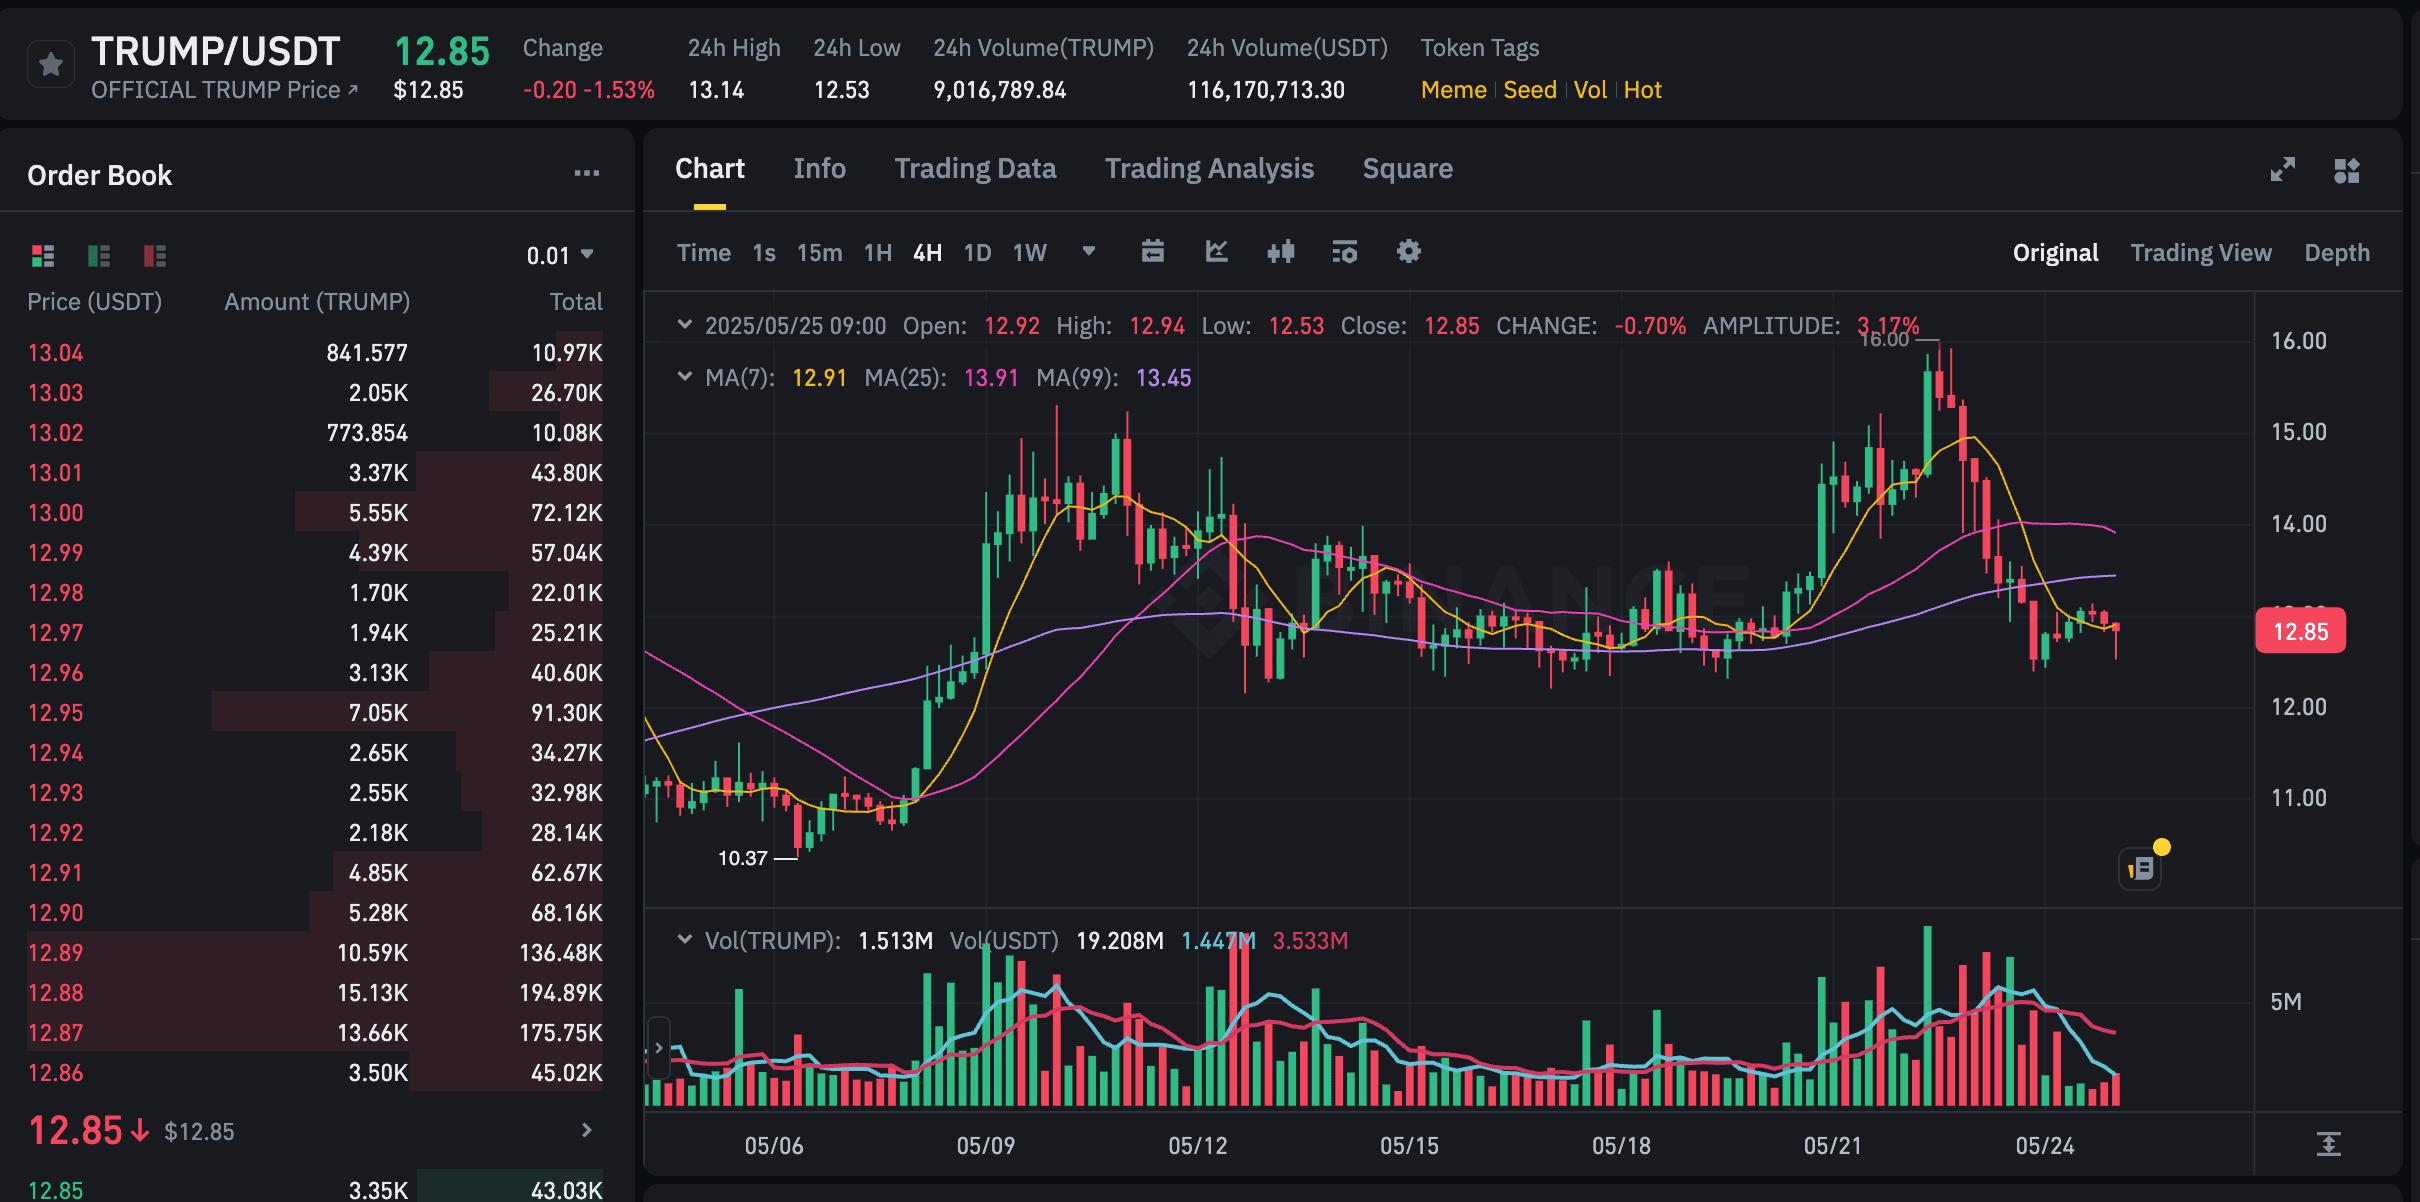The image size is (2420, 1202).
Task: Switch to the Trading Data tab
Action: point(974,169)
